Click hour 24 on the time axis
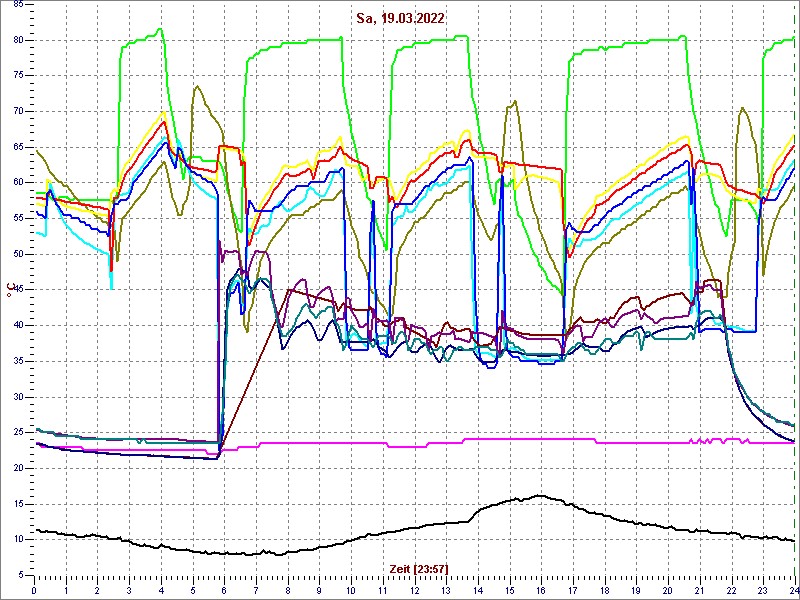The image size is (800, 600). coord(793,589)
